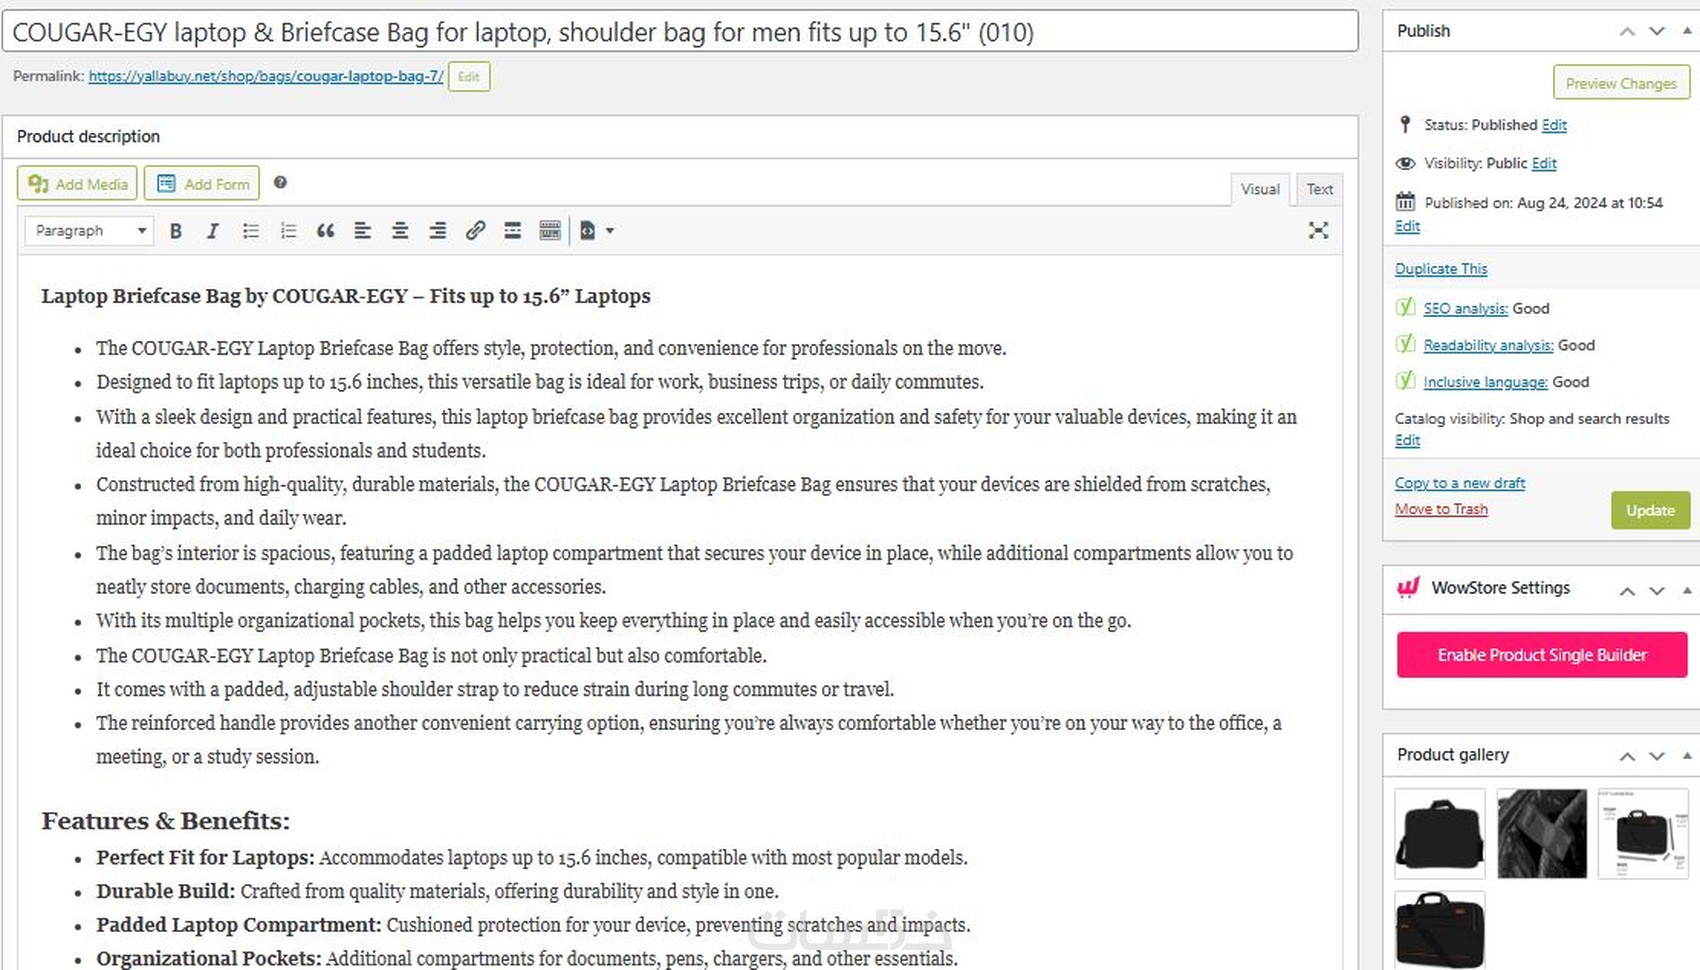1700x970 pixels.
Task: Toggle bold formatting in the editor toolbar
Action: click(176, 231)
